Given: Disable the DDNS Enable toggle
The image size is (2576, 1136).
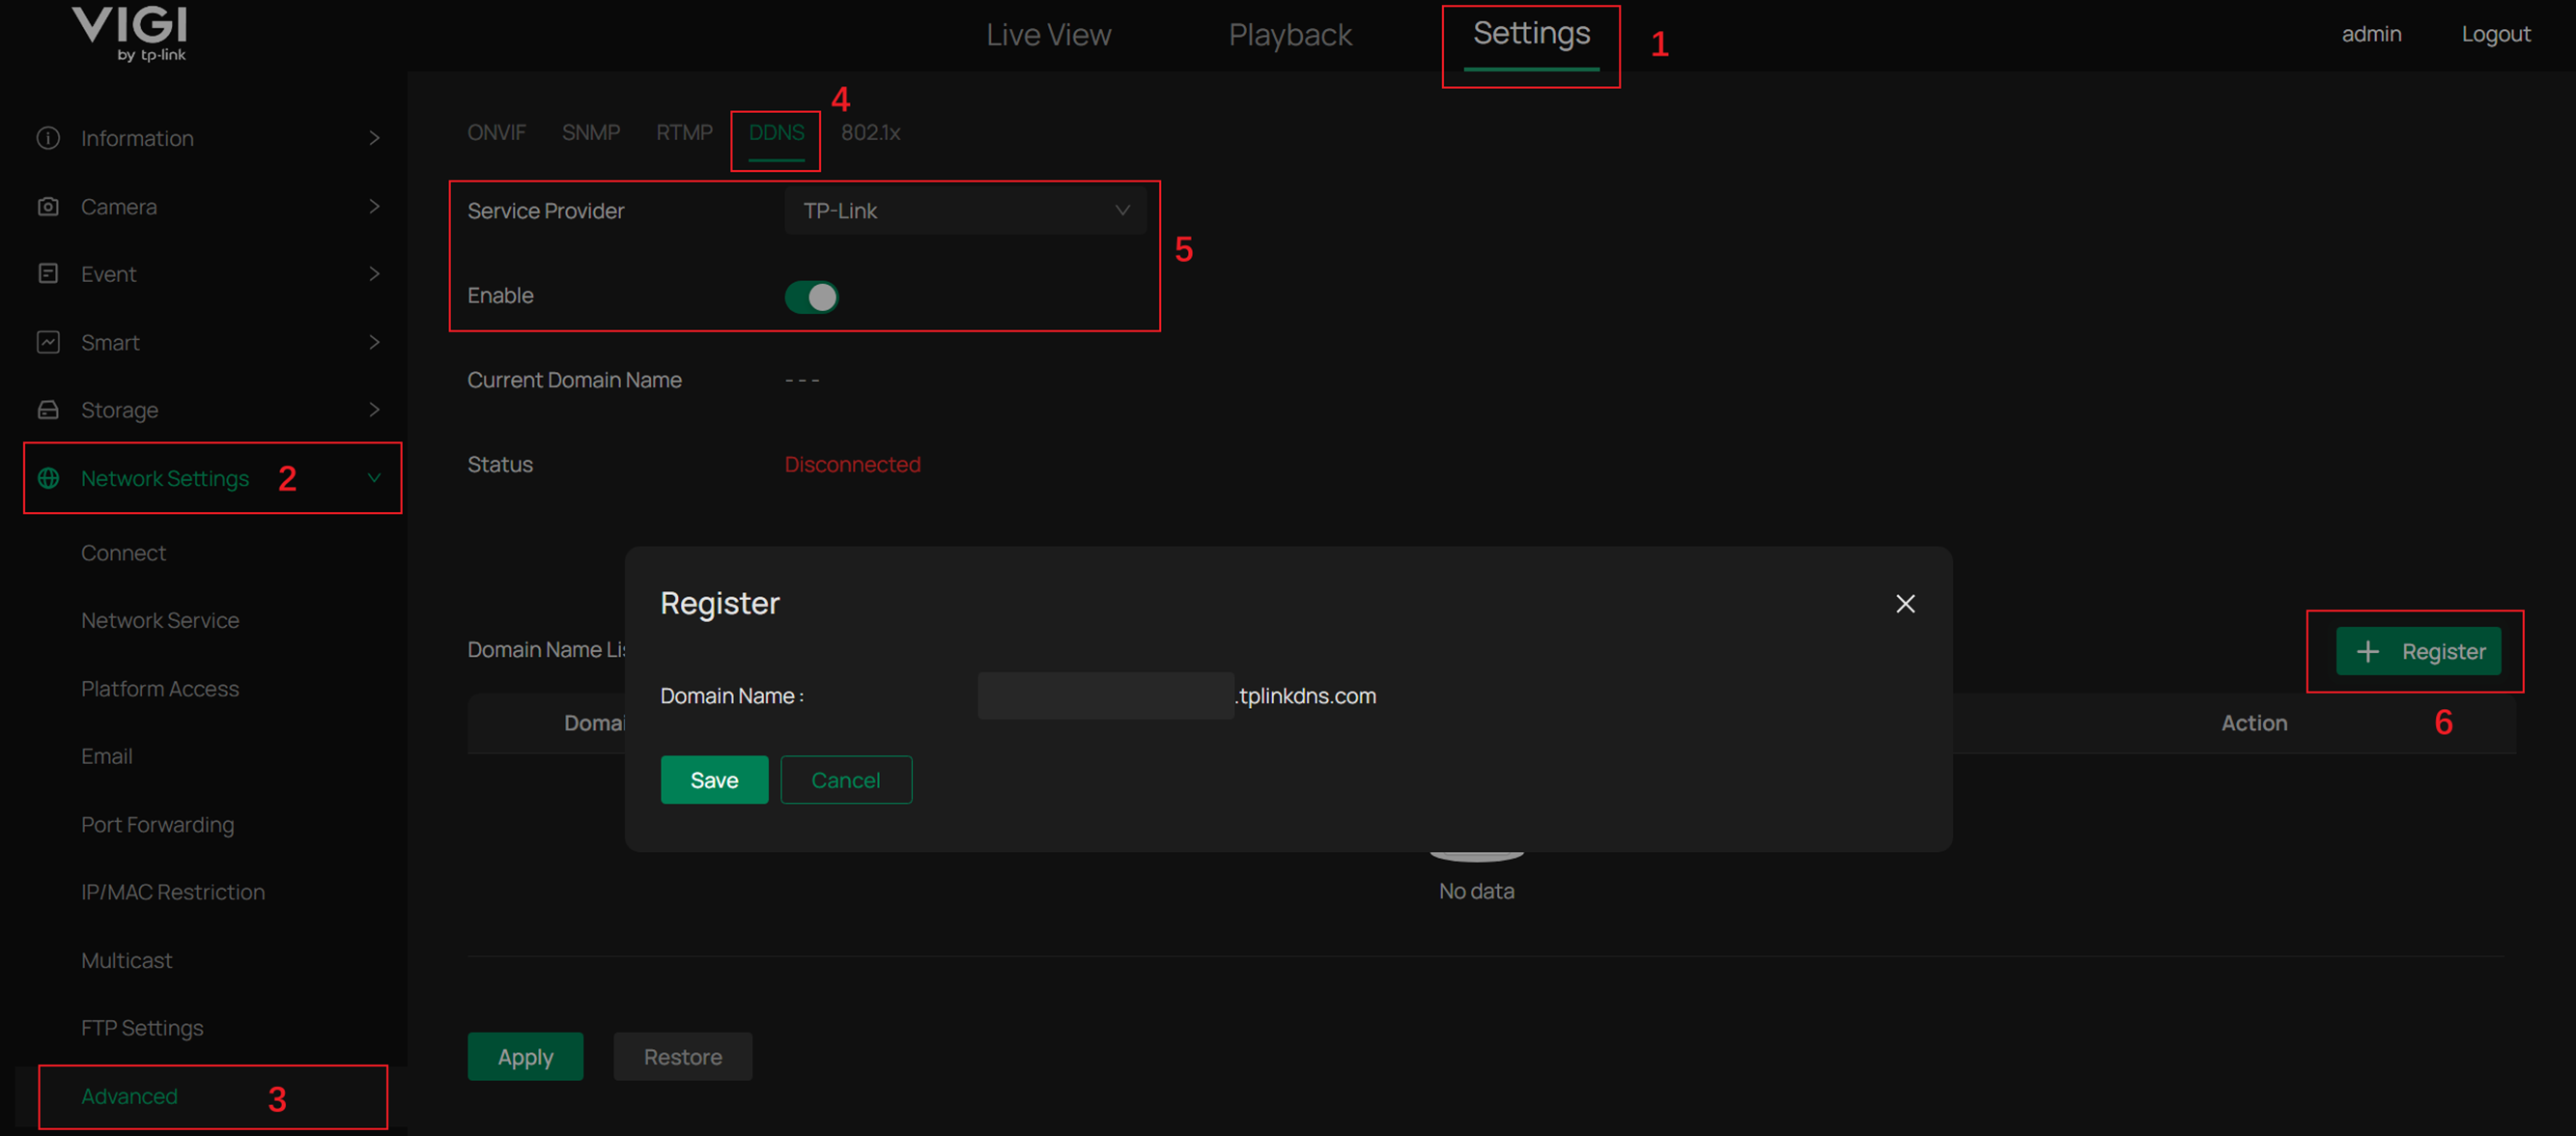Looking at the screenshot, I should [x=810, y=296].
